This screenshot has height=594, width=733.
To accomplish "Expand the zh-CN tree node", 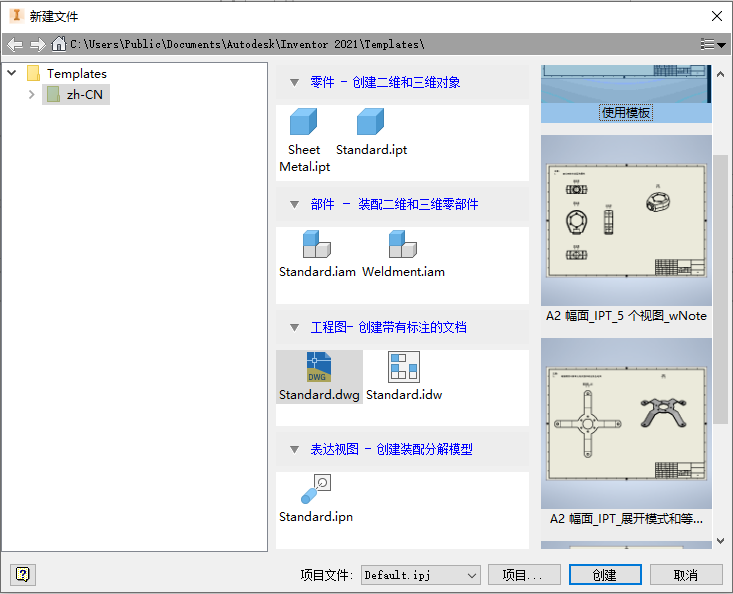I will (x=32, y=94).
